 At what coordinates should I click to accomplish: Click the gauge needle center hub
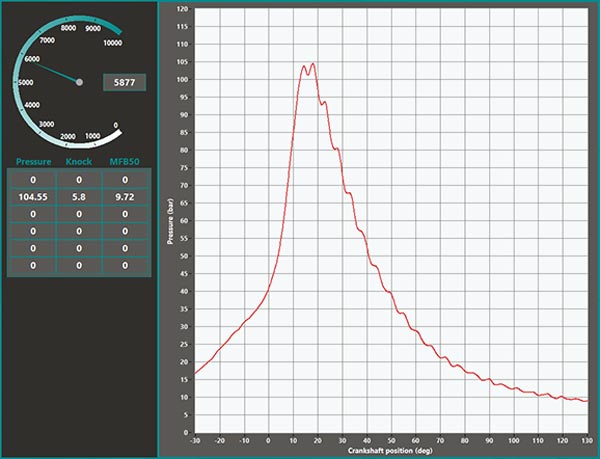click(80, 82)
